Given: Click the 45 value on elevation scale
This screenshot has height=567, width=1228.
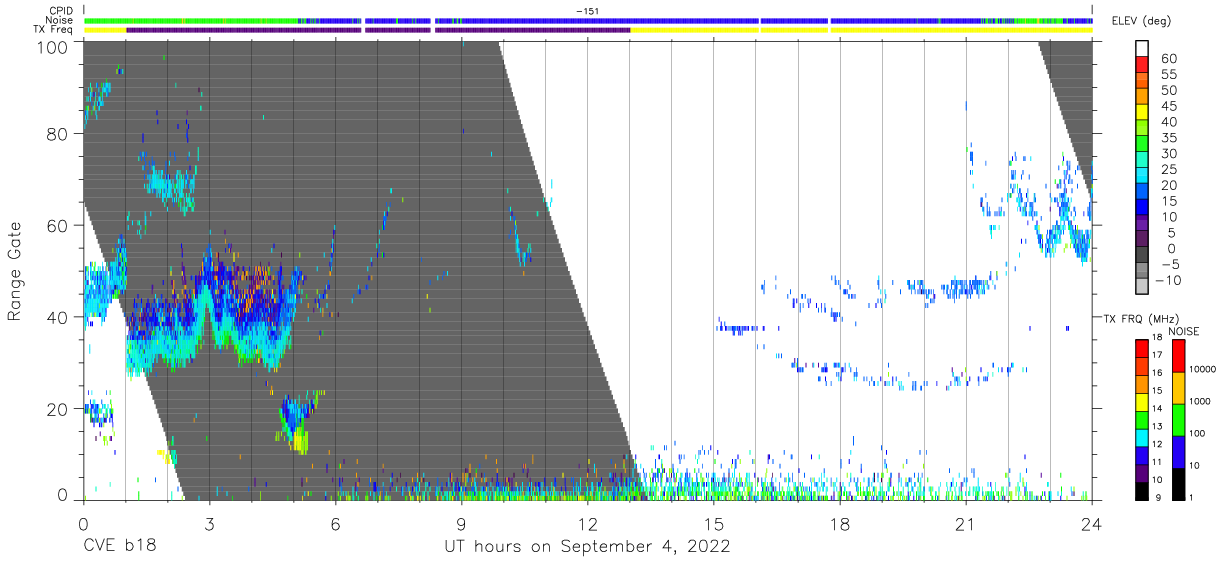Looking at the screenshot, I should click(x=1169, y=106).
